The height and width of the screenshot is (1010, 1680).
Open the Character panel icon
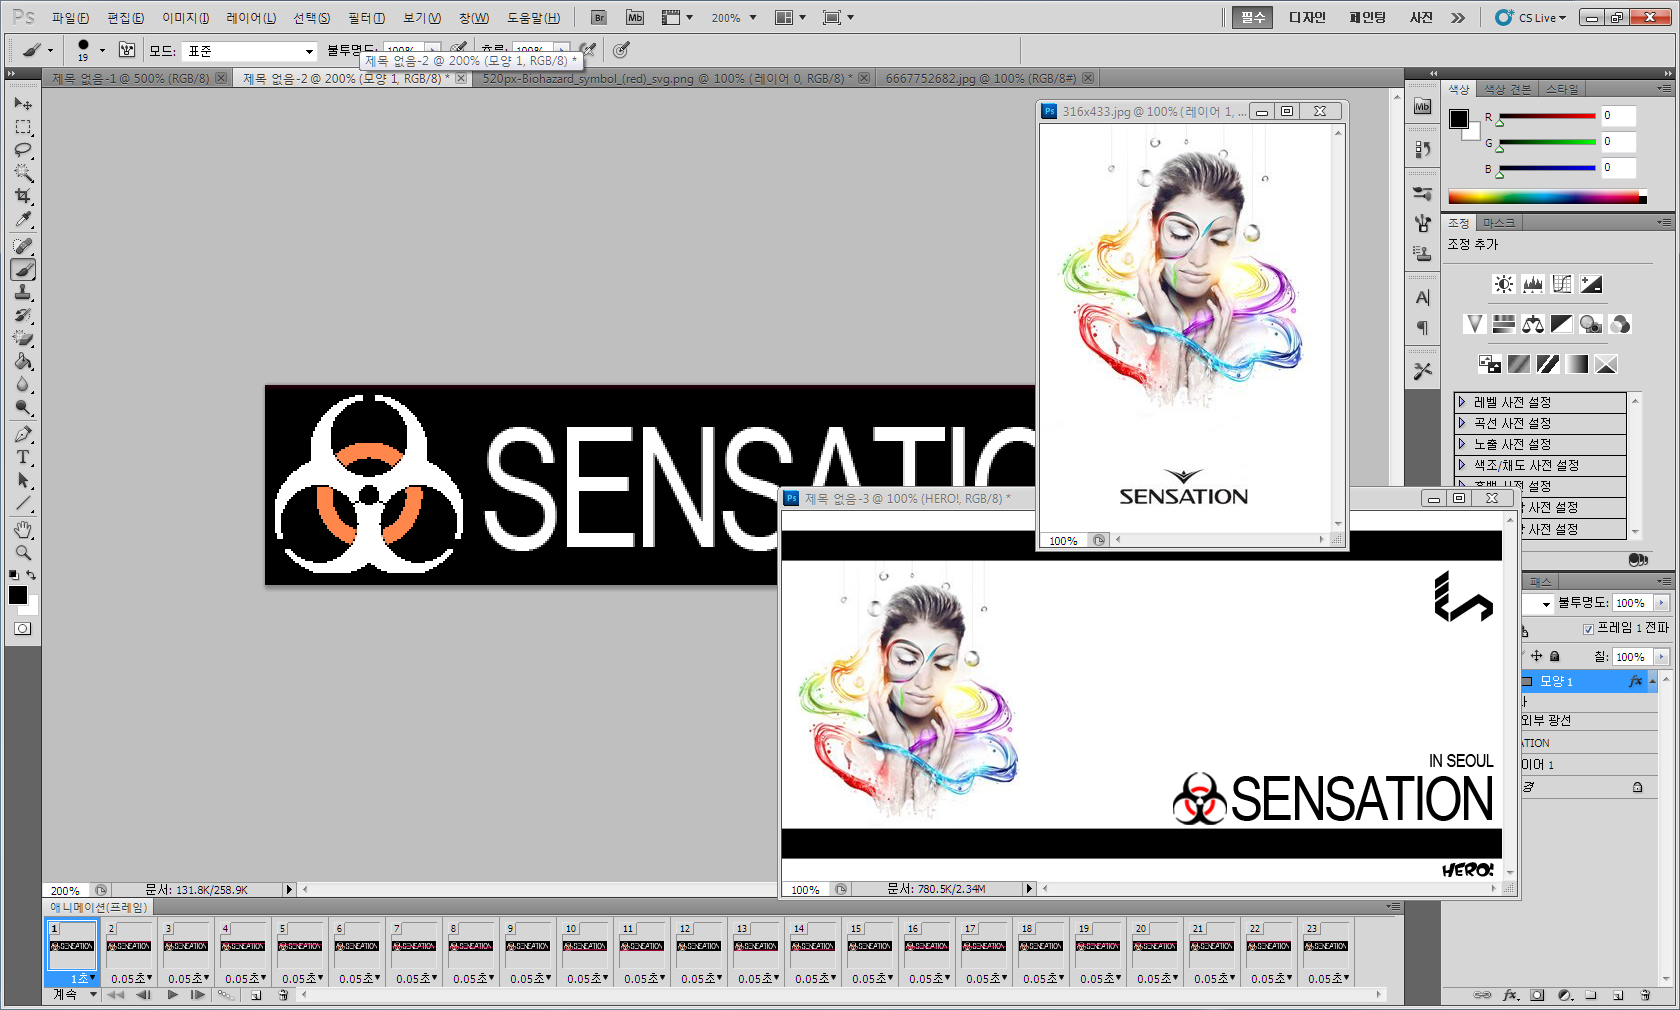click(x=1422, y=297)
